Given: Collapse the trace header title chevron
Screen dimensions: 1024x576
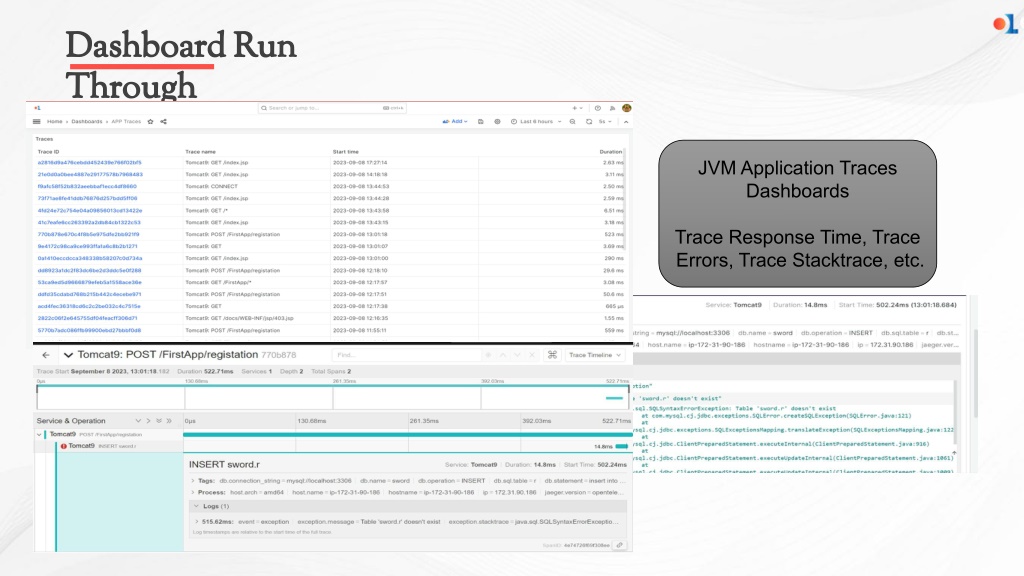Looking at the screenshot, I should pyautogui.click(x=68, y=355).
